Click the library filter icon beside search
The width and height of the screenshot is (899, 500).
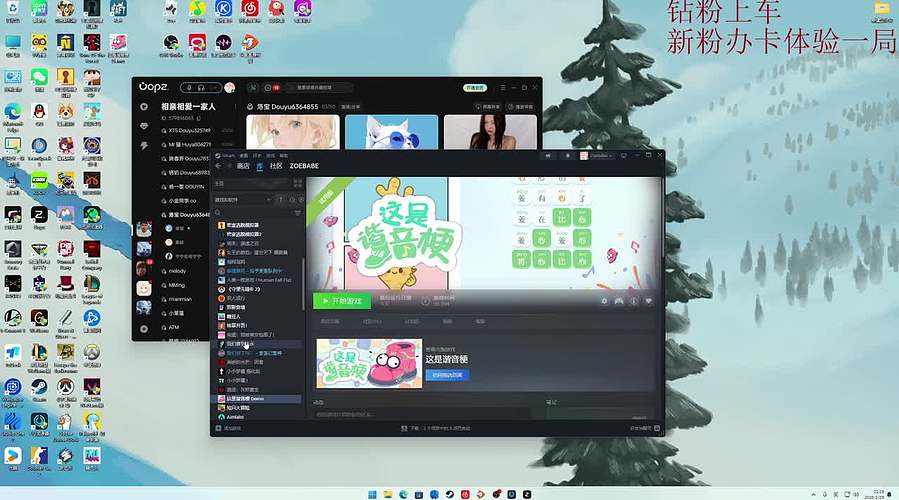click(x=298, y=213)
